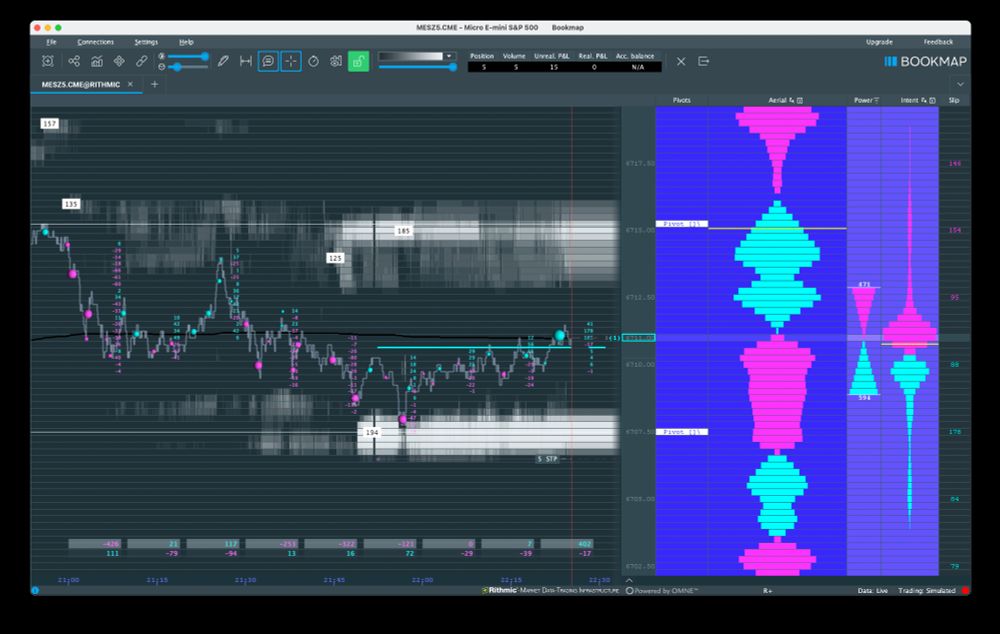Toggle the Aerial funnel filter icon
Viewport: 1000px width, 634px height.
click(791, 100)
